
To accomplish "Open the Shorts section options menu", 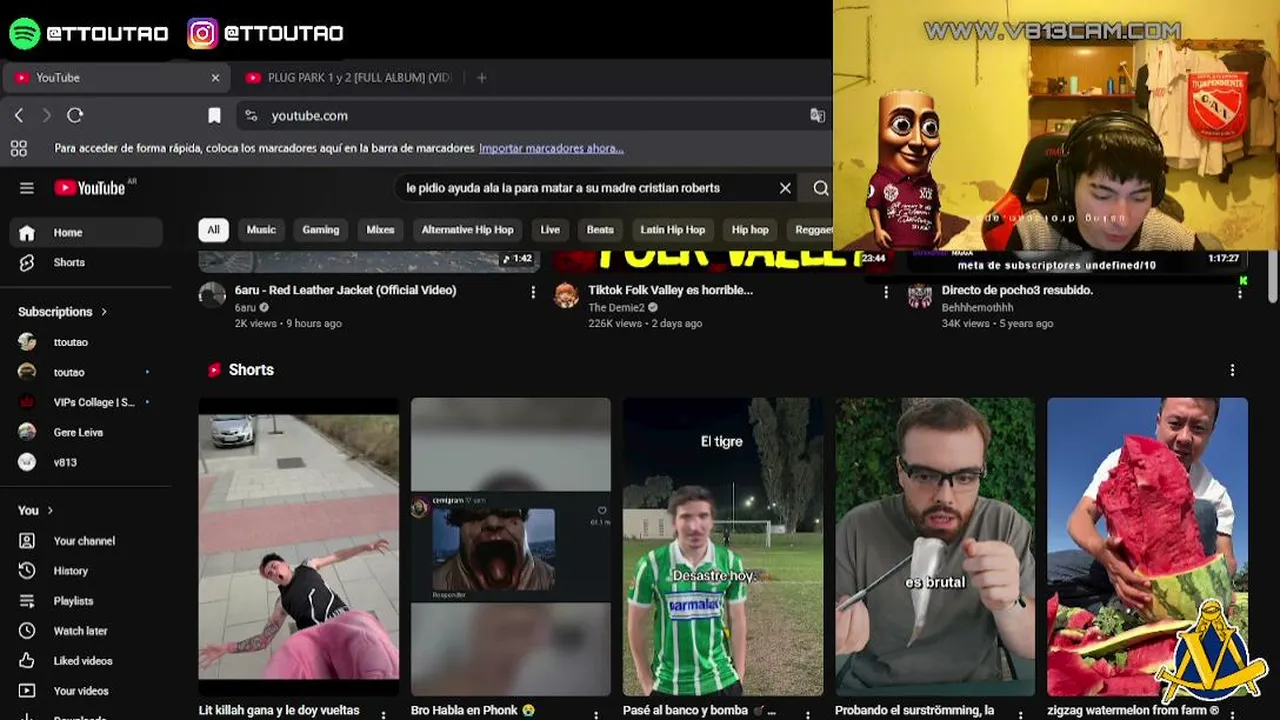I will [1232, 370].
